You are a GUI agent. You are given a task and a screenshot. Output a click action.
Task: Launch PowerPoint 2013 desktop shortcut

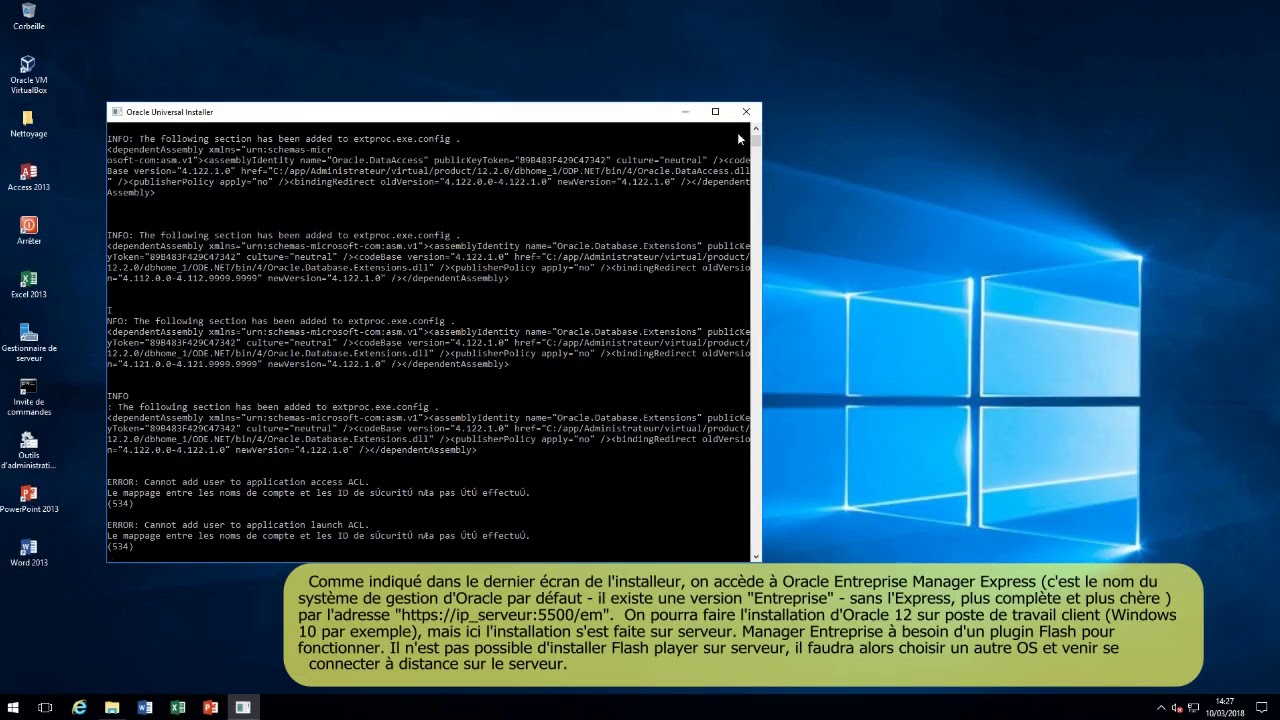29,499
